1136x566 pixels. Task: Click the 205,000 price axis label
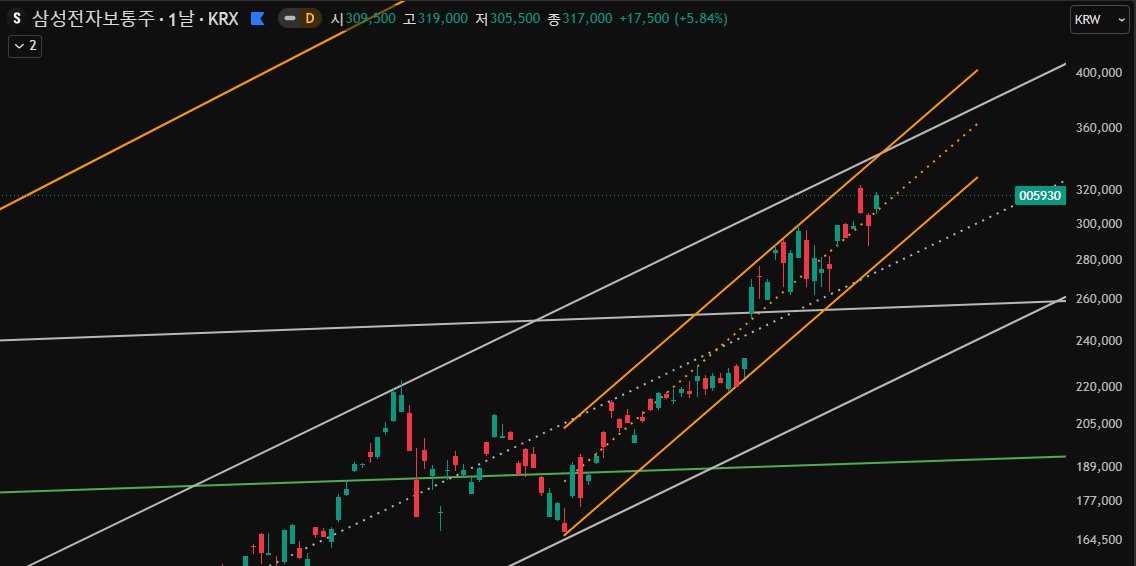click(1098, 423)
